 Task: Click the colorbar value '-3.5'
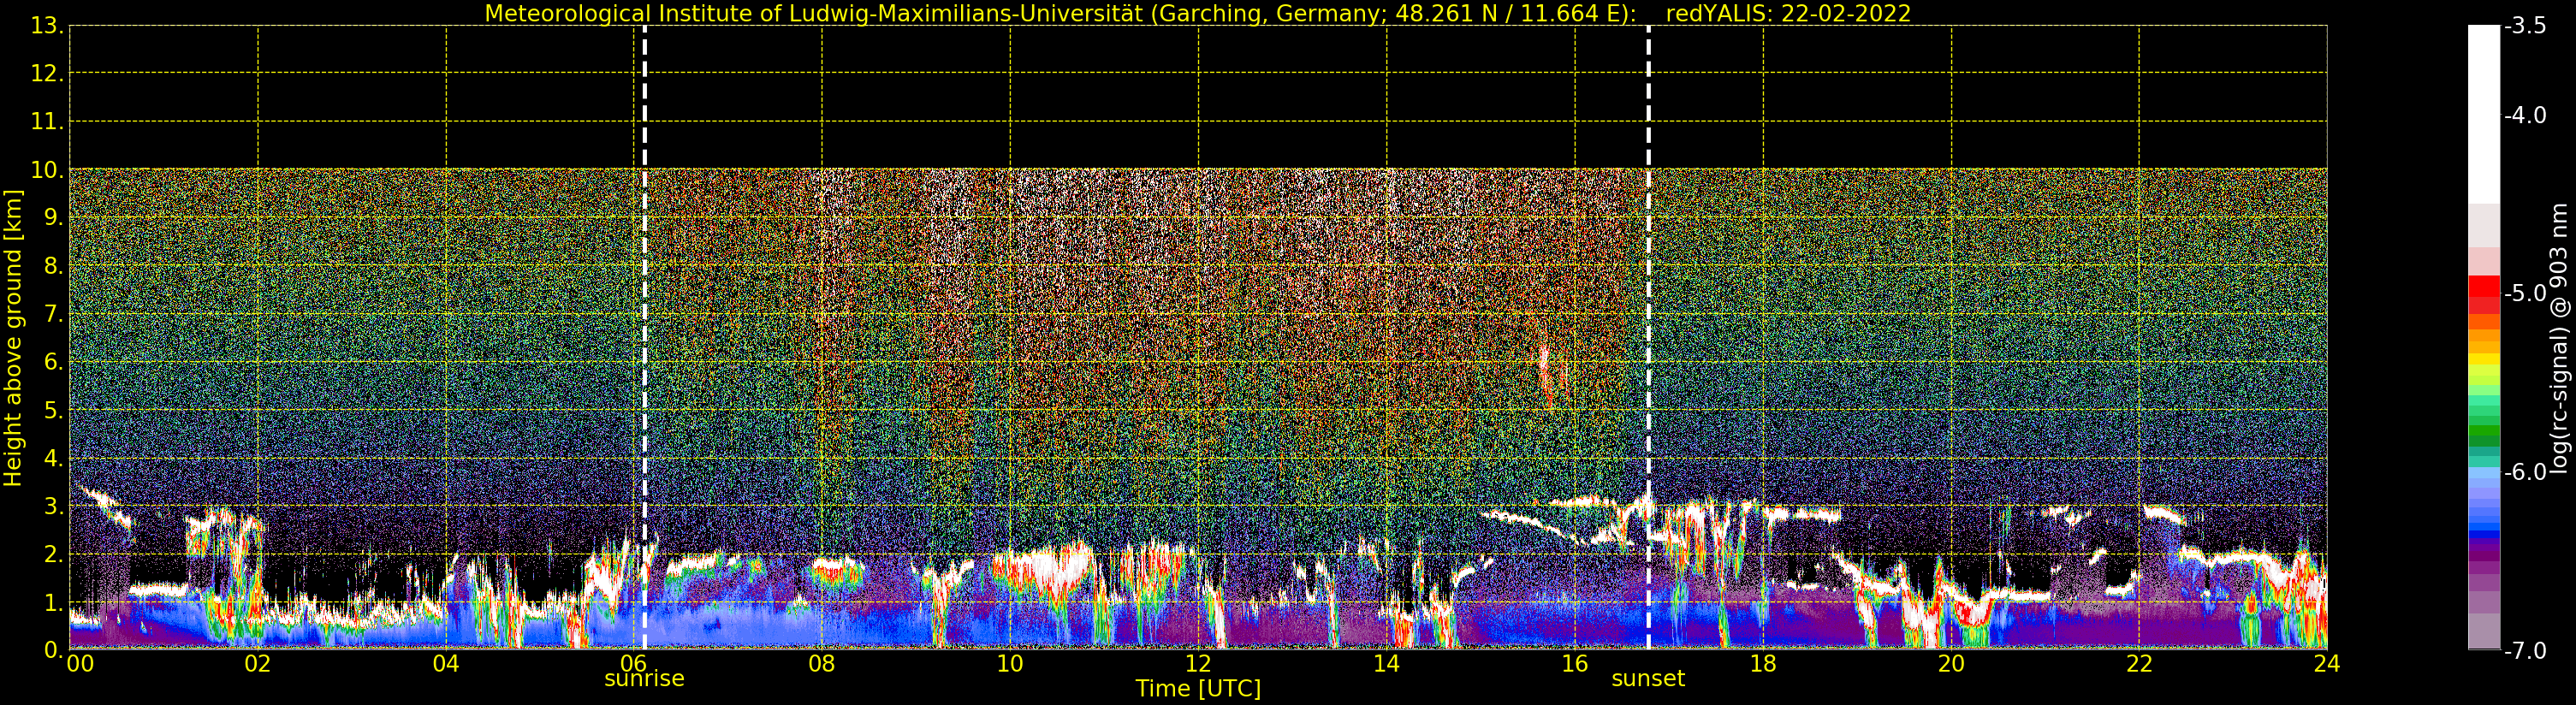click(x=2525, y=26)
